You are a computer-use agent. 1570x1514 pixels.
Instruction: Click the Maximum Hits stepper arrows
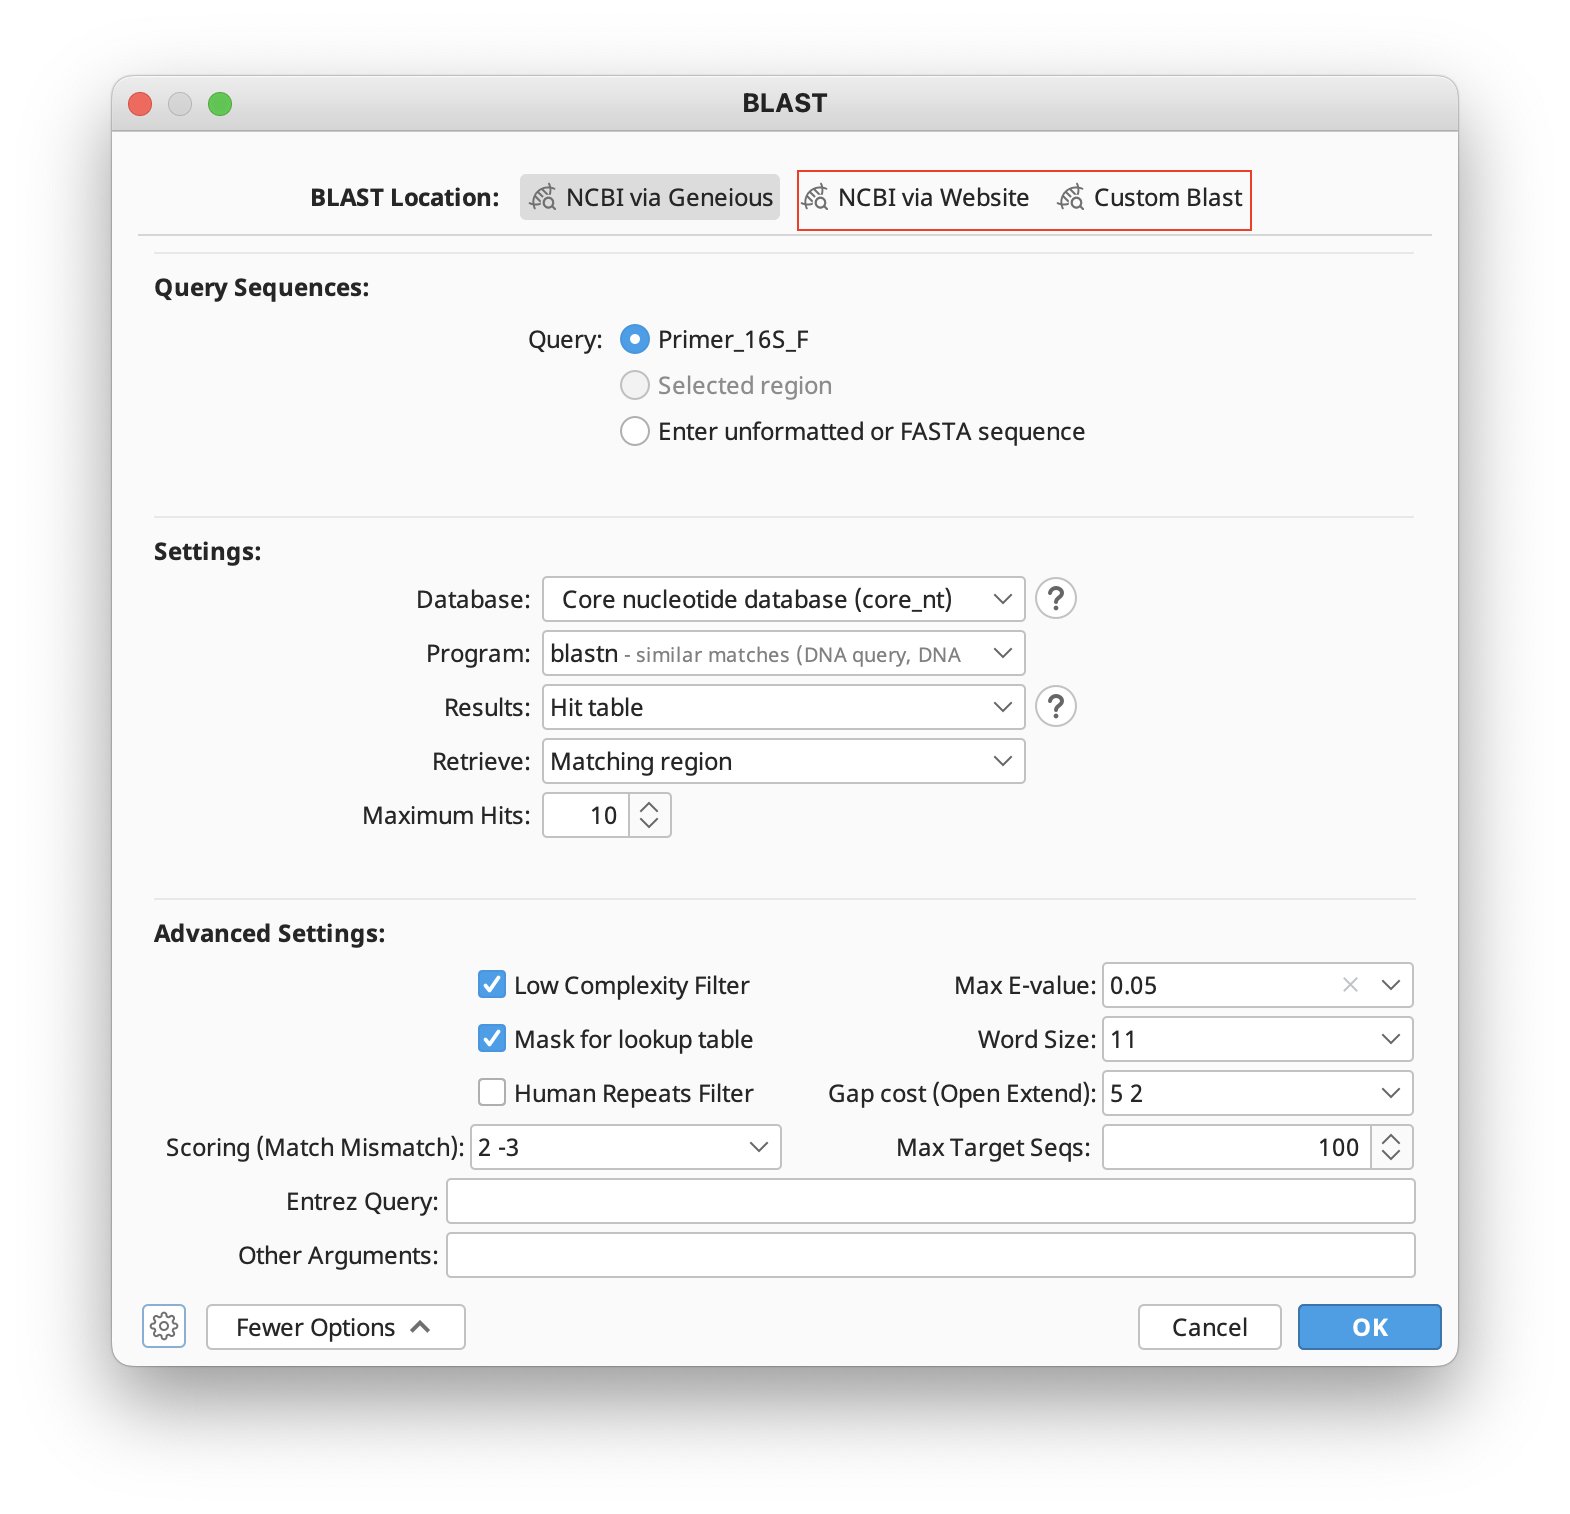(x=649, y=815)
